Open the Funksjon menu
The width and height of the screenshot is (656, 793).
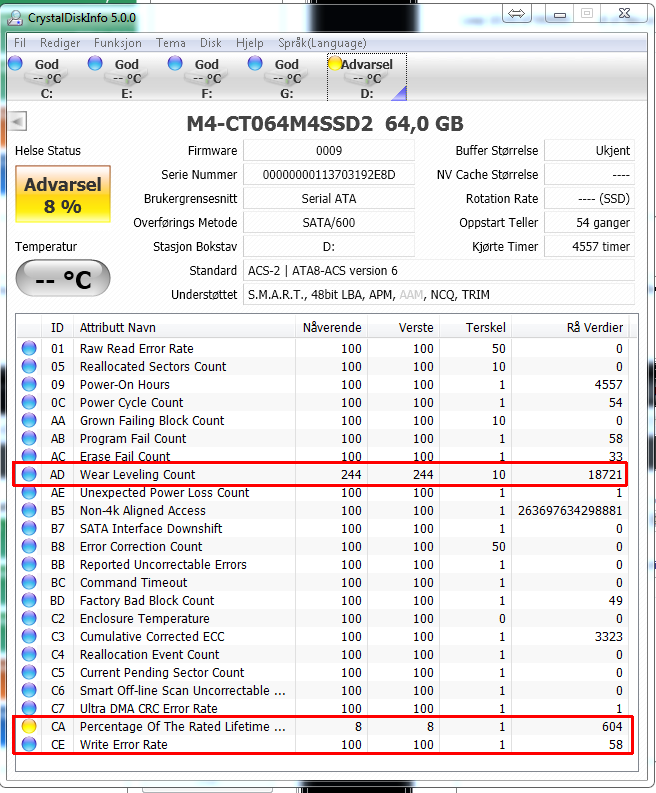coord(118,43)
